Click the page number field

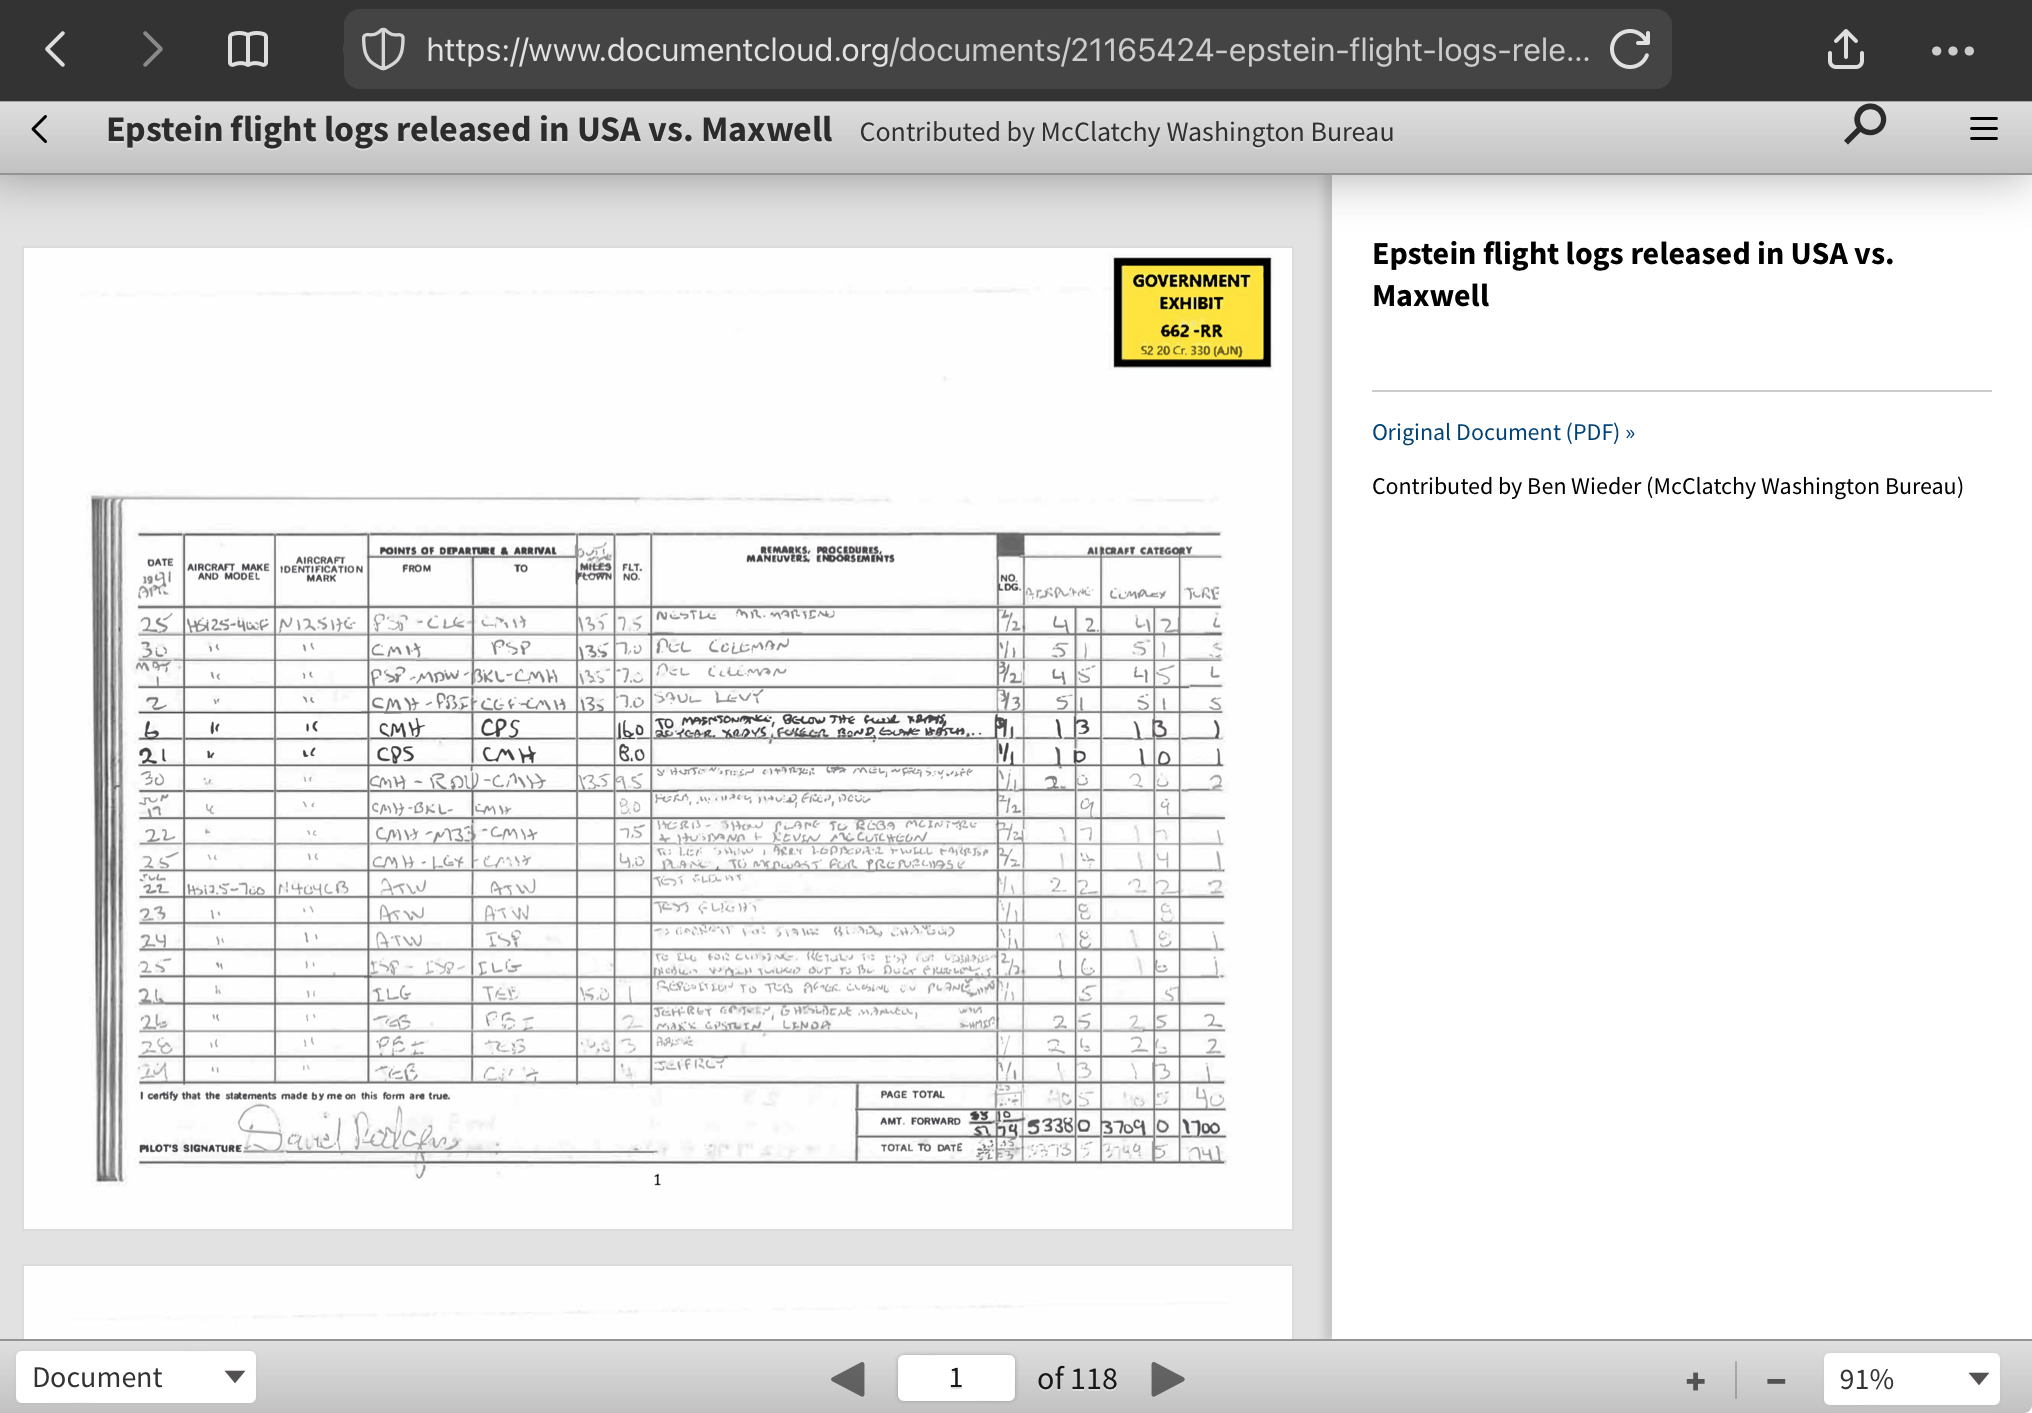point(956,1378)
